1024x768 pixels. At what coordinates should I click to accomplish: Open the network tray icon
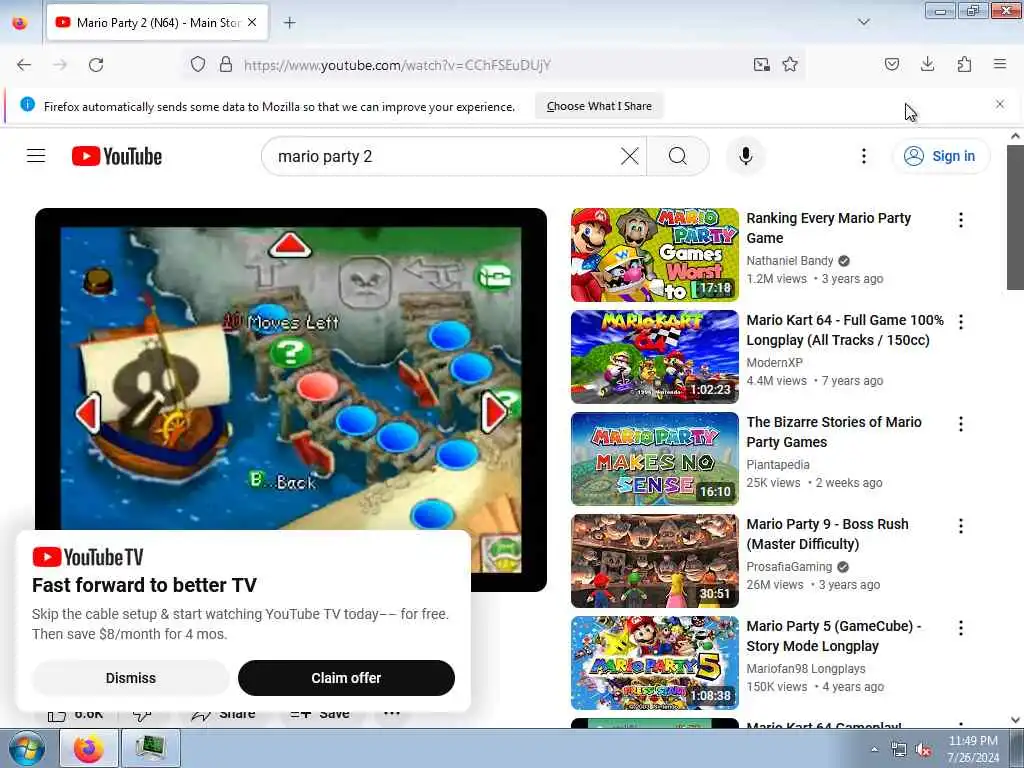coord(899,750)
